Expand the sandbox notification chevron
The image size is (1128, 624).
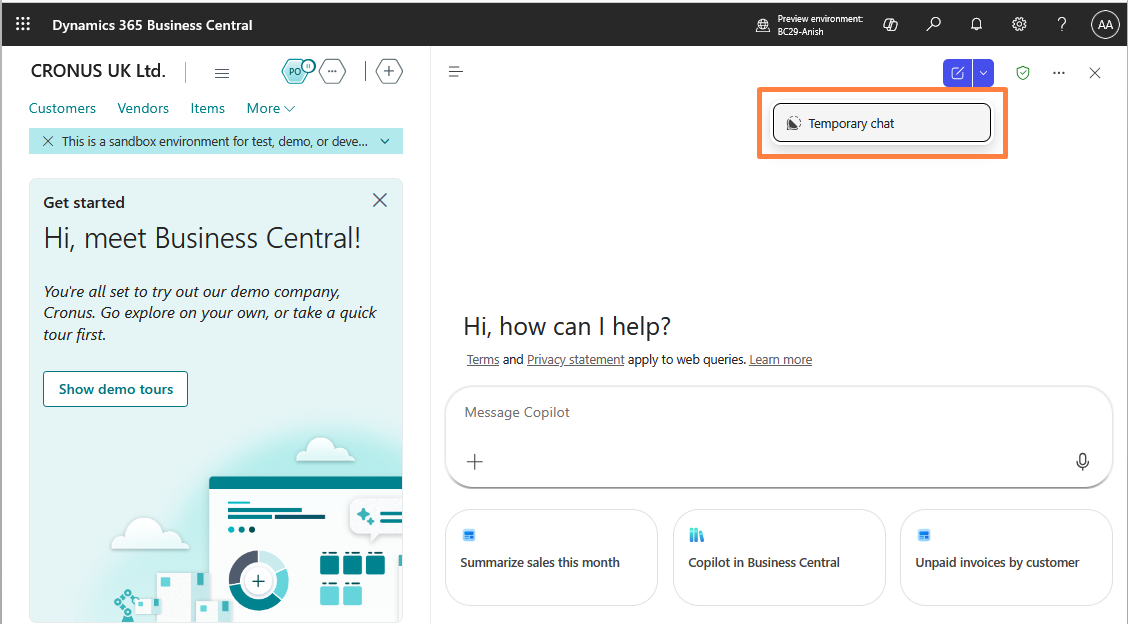385,141
